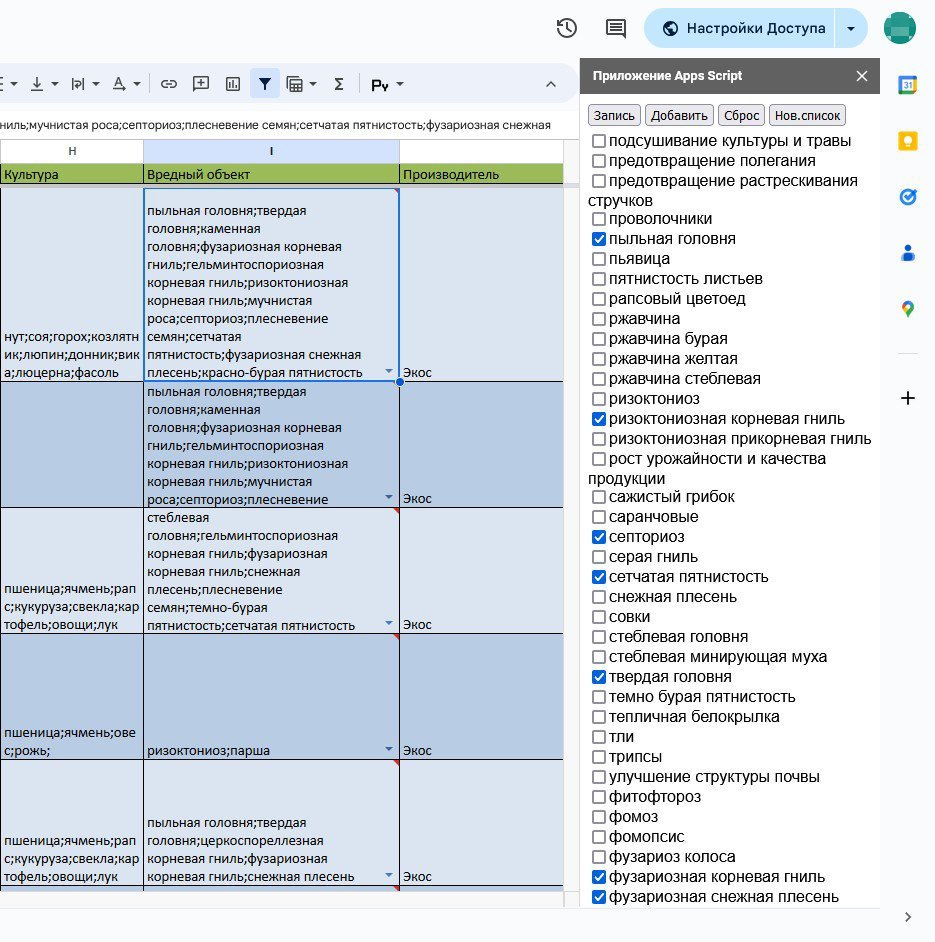Image resolution: width=935 pixels, height=942 pixels.
Task: Check the 'проволочники' checkbox
Action: tap(599, 219)
